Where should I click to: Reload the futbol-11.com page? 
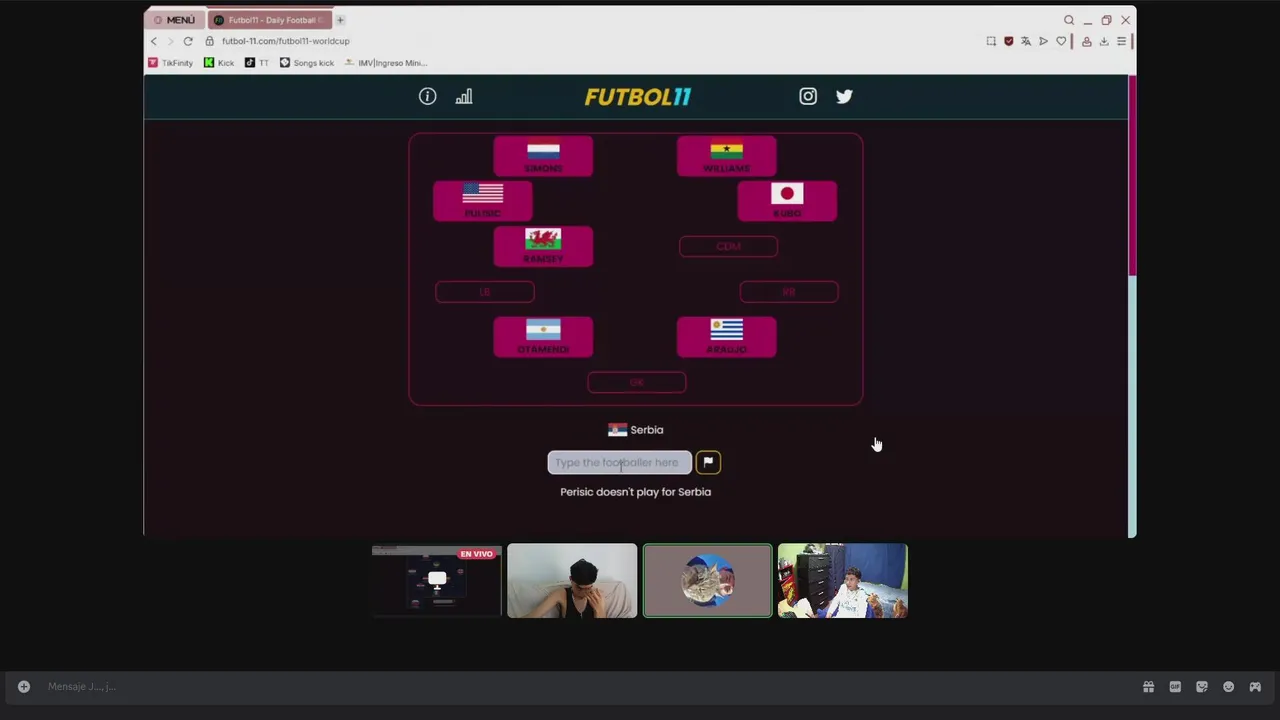click(188, 41)
